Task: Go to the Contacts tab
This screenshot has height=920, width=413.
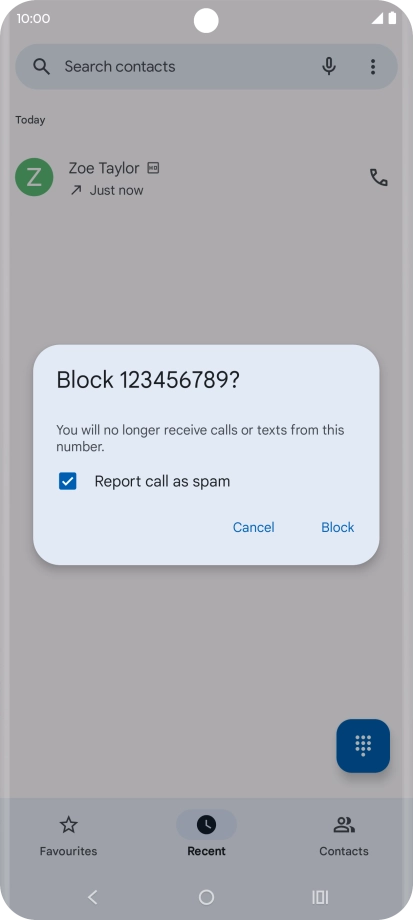Action: pos(344,836)
